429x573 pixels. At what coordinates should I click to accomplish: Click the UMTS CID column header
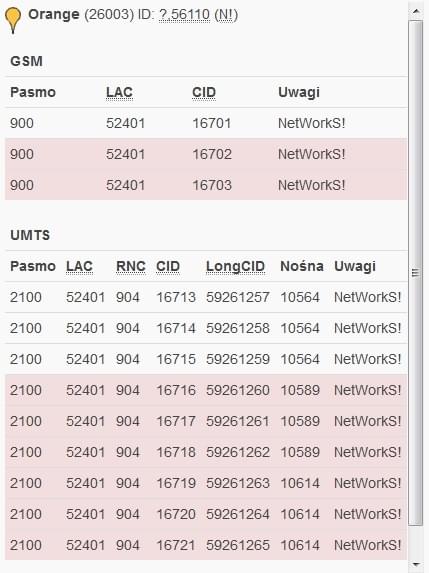point(168,266)
